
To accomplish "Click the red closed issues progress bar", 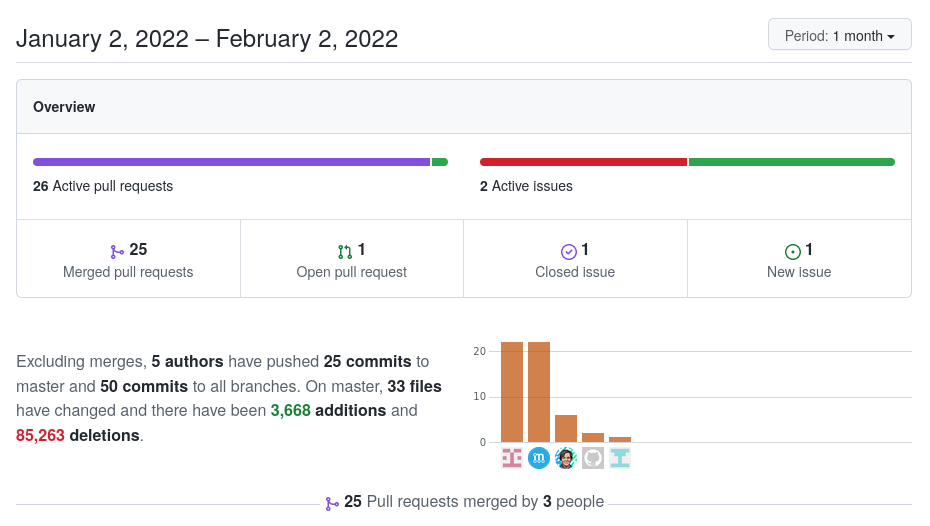I will pos(583,162).
